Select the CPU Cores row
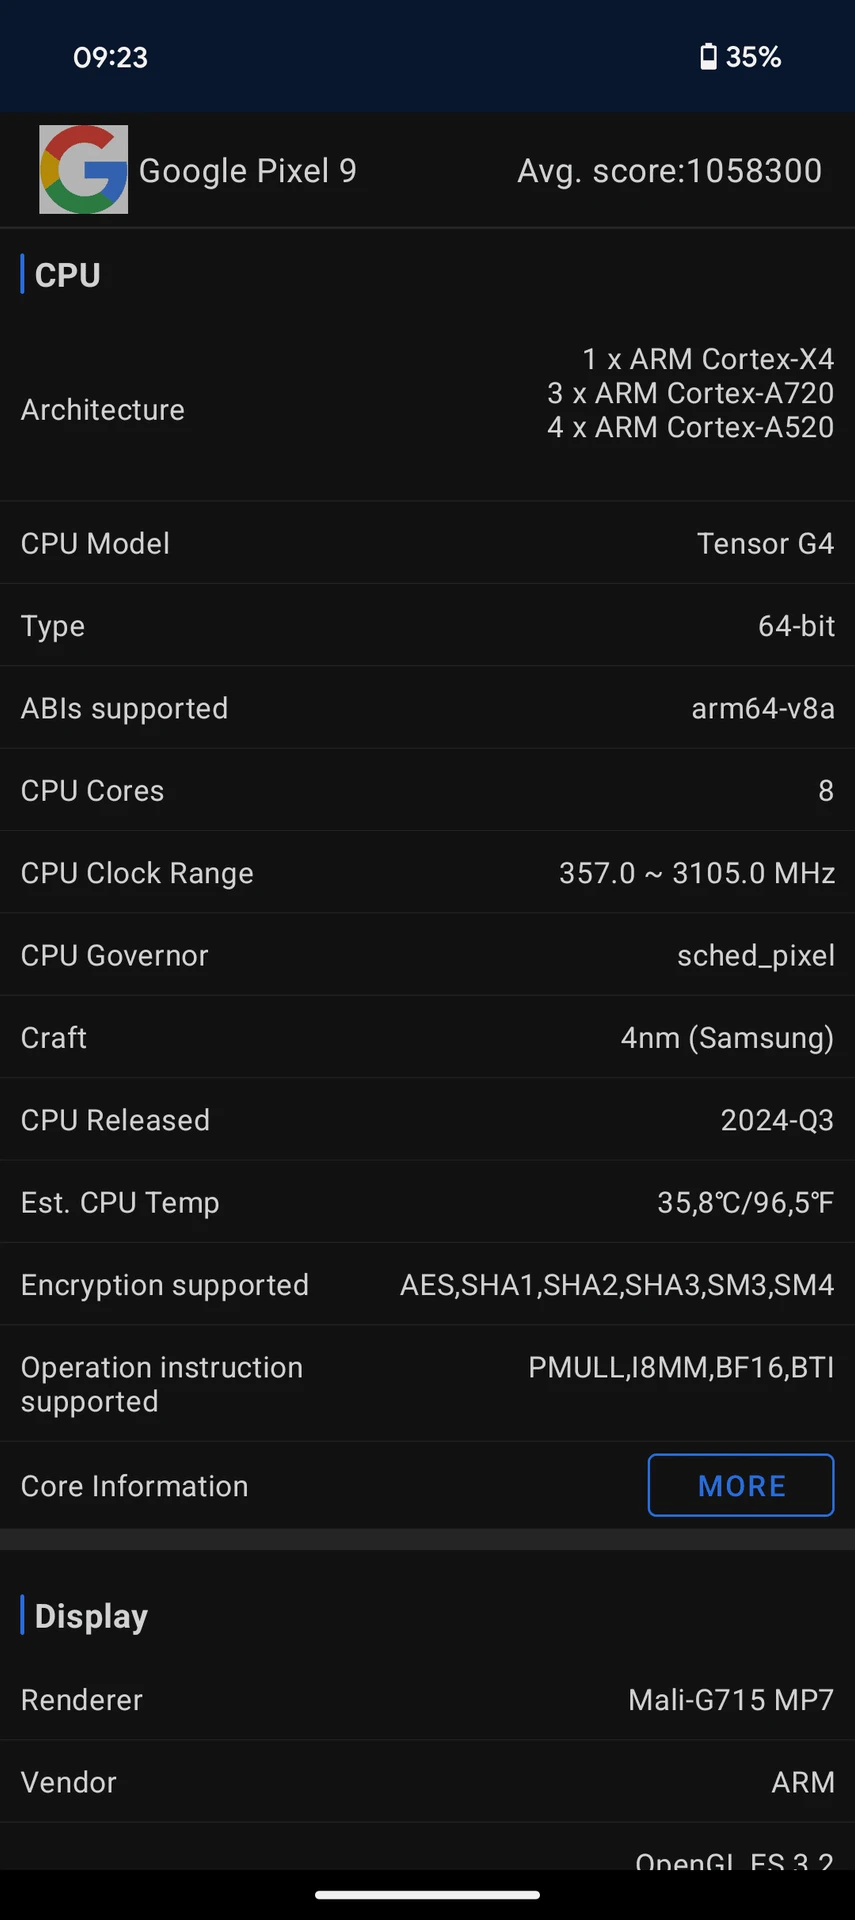Image resolution: width=855 pixels, height=1920 pixels. [x=427, y=790]
